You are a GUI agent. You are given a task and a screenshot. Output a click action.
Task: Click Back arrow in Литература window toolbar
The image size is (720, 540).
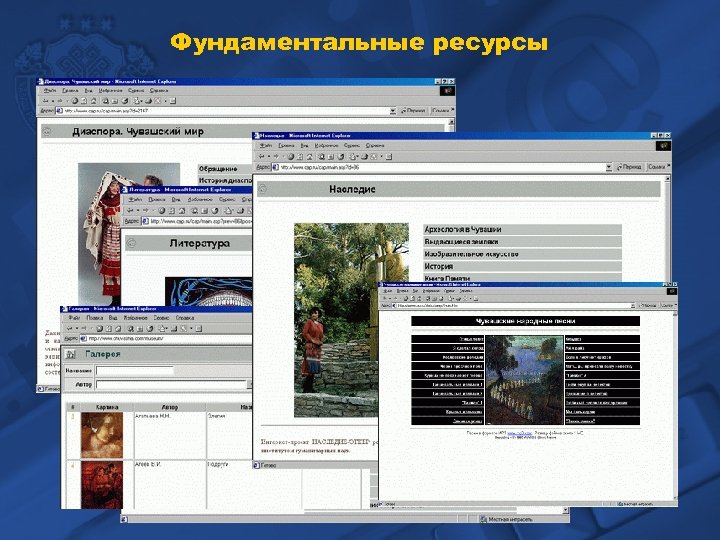[131, 211]
